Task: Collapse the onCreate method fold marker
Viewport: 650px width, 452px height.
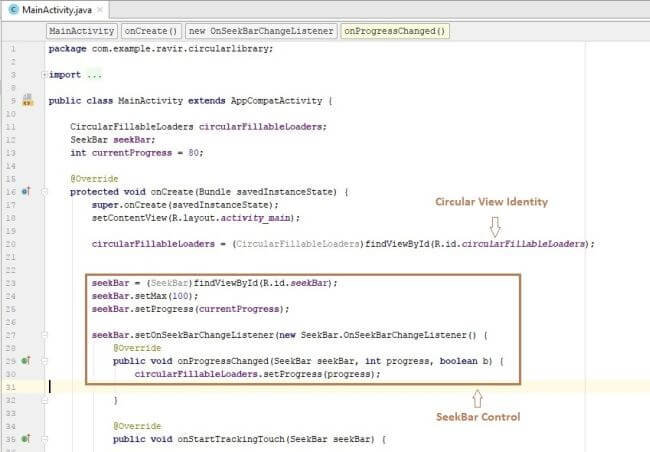Action: coord(44,192)
